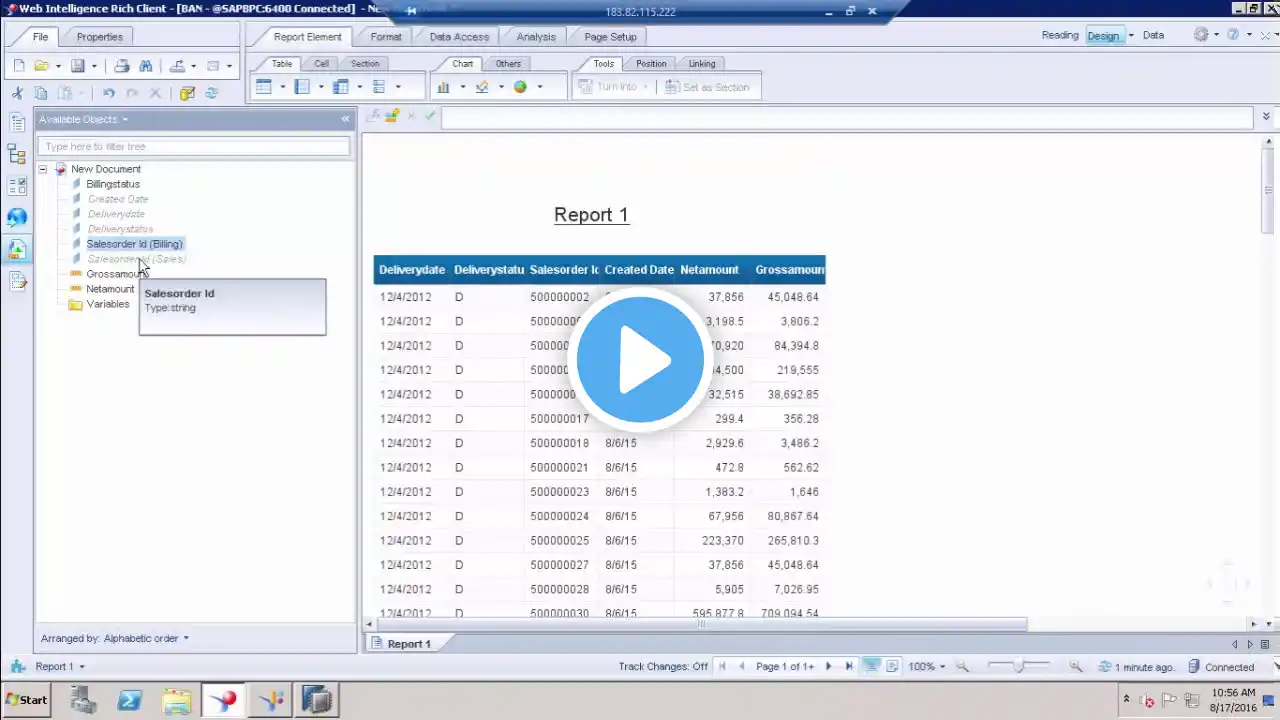The height and width of the screenshot is (720, 1280).
Task: Click the Refresh data icon
Action: coord(211,93)
